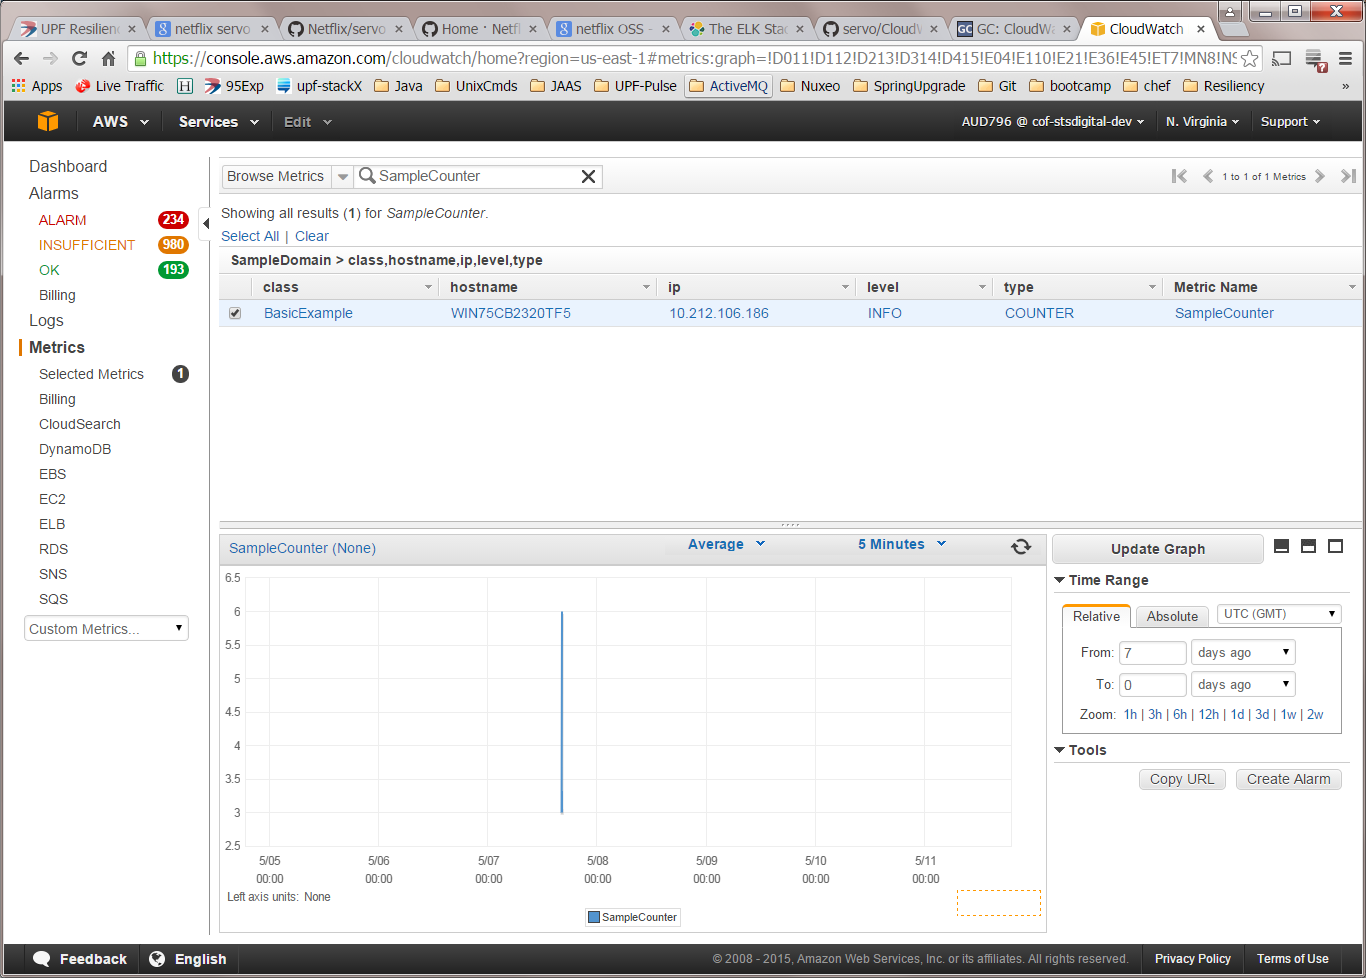The image size is (1366, 978).
Task: Set zoom to 1w
Action: click(x=1288, y=714)
